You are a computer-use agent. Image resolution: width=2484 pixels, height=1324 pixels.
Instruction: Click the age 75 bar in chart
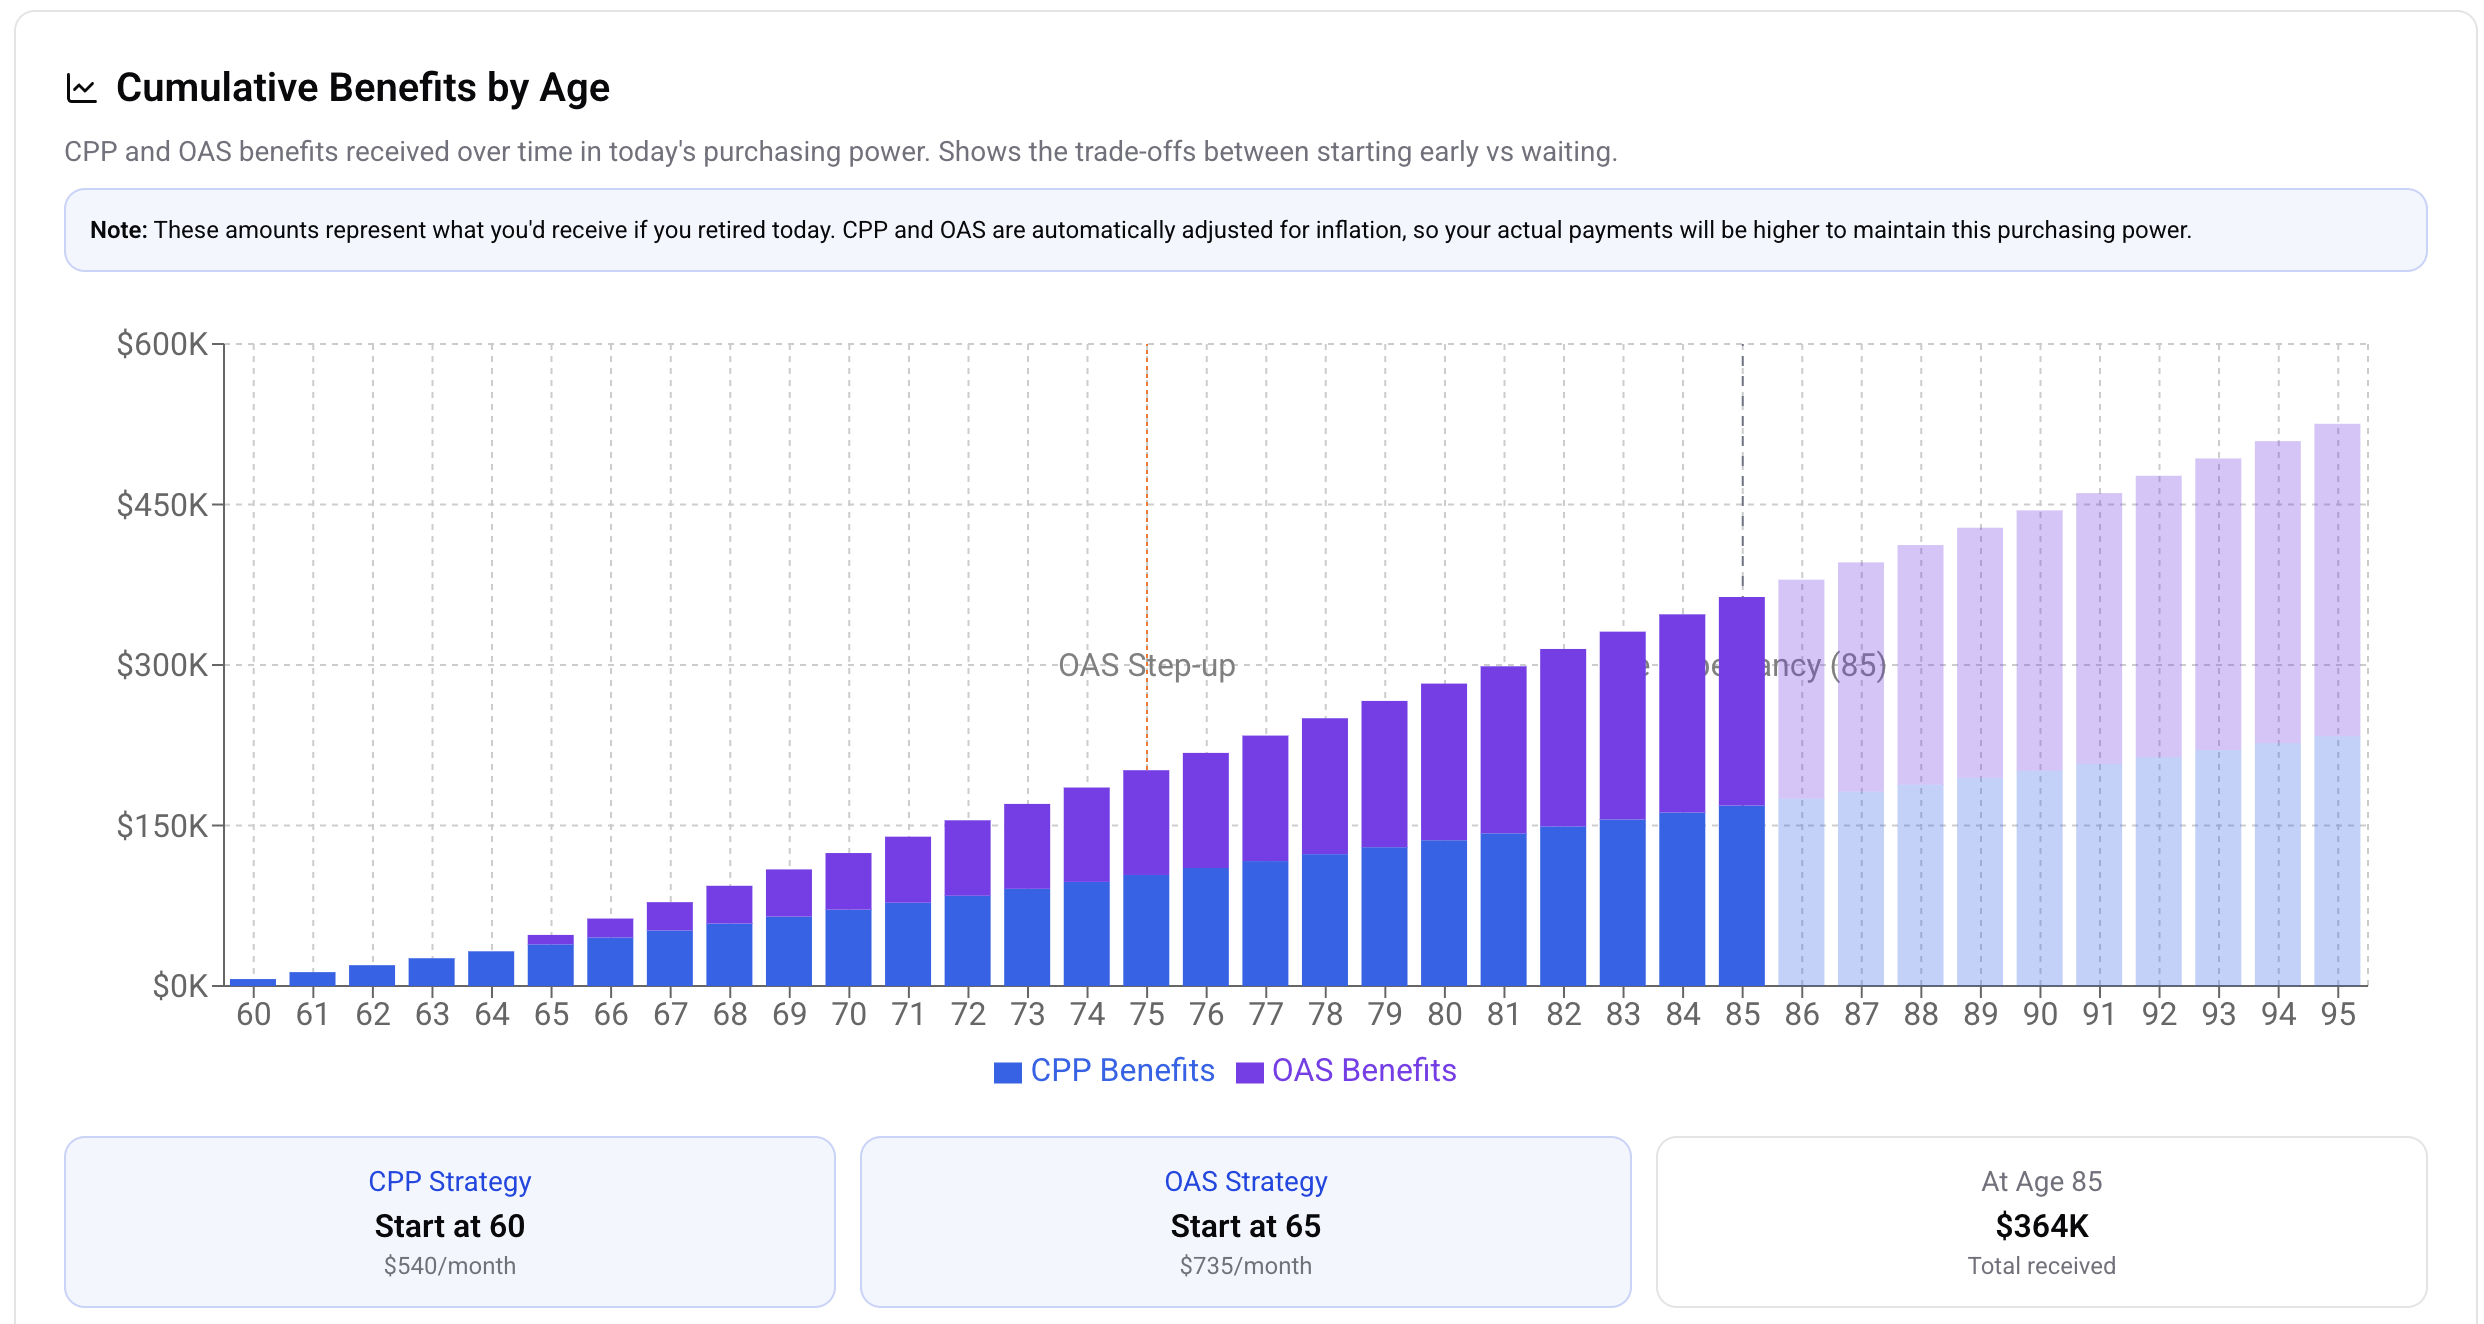click(1146, 878)
